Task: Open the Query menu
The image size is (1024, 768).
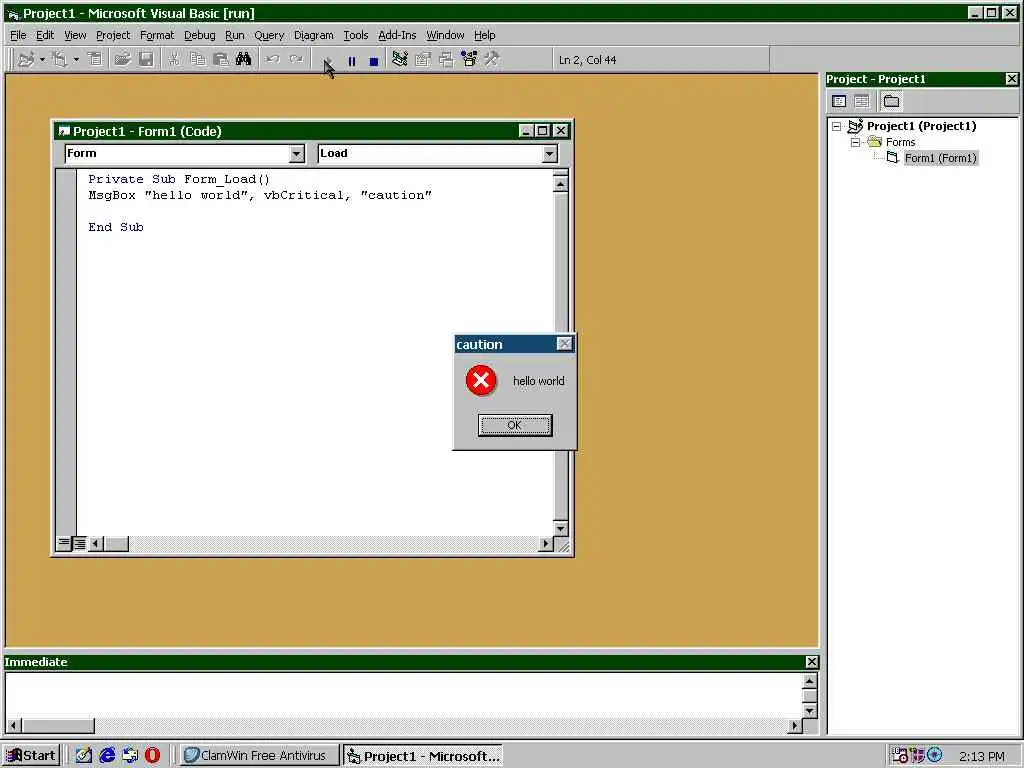Action: point(269,35)
